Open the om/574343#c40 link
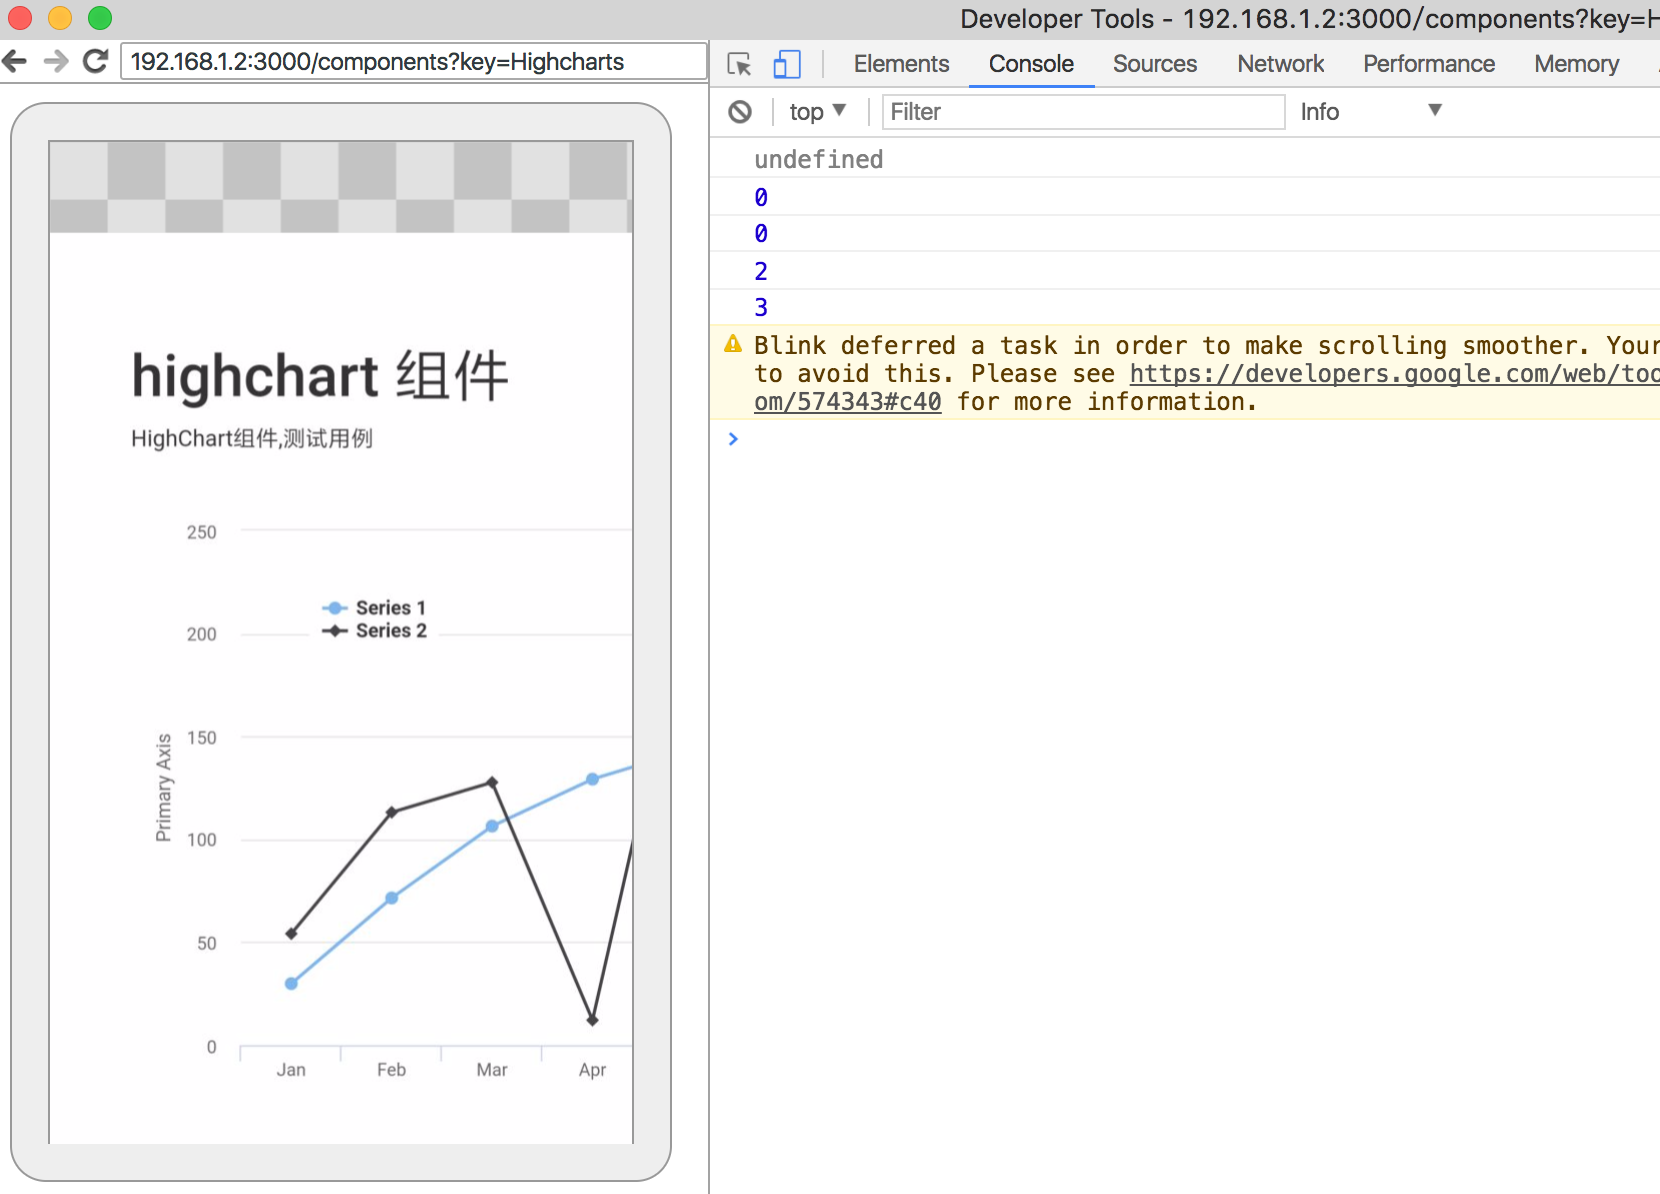 (848, 402)
